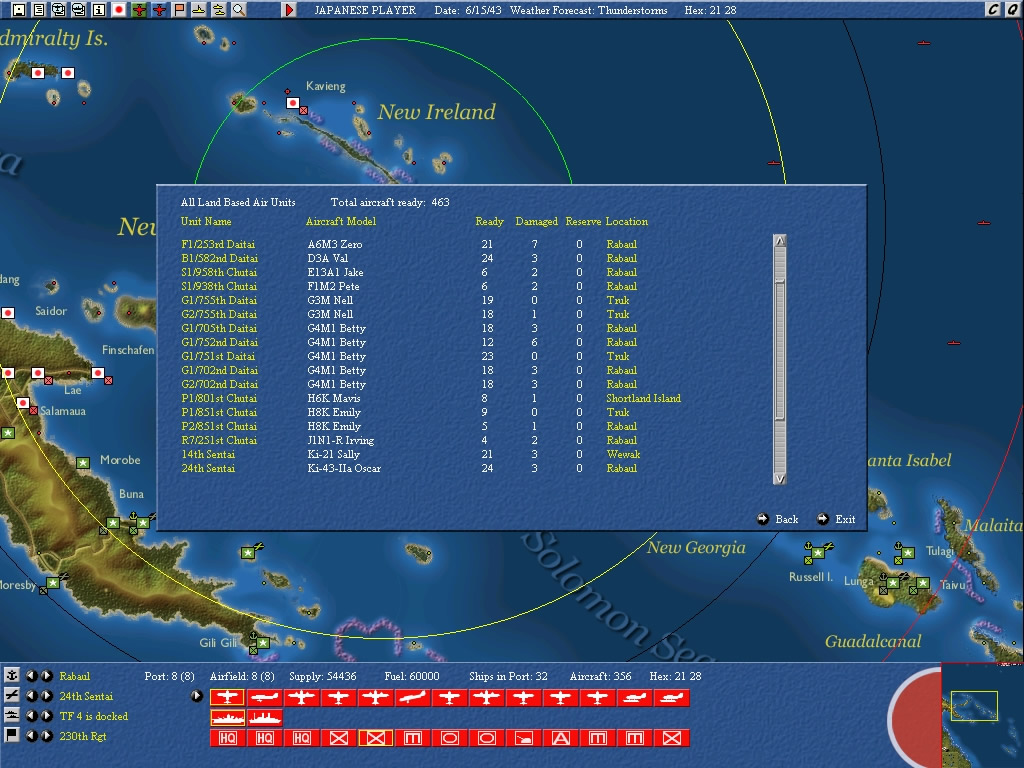Click the round arrow left of air unit icons
1024x768 pixels.
(x=197, y=696)
